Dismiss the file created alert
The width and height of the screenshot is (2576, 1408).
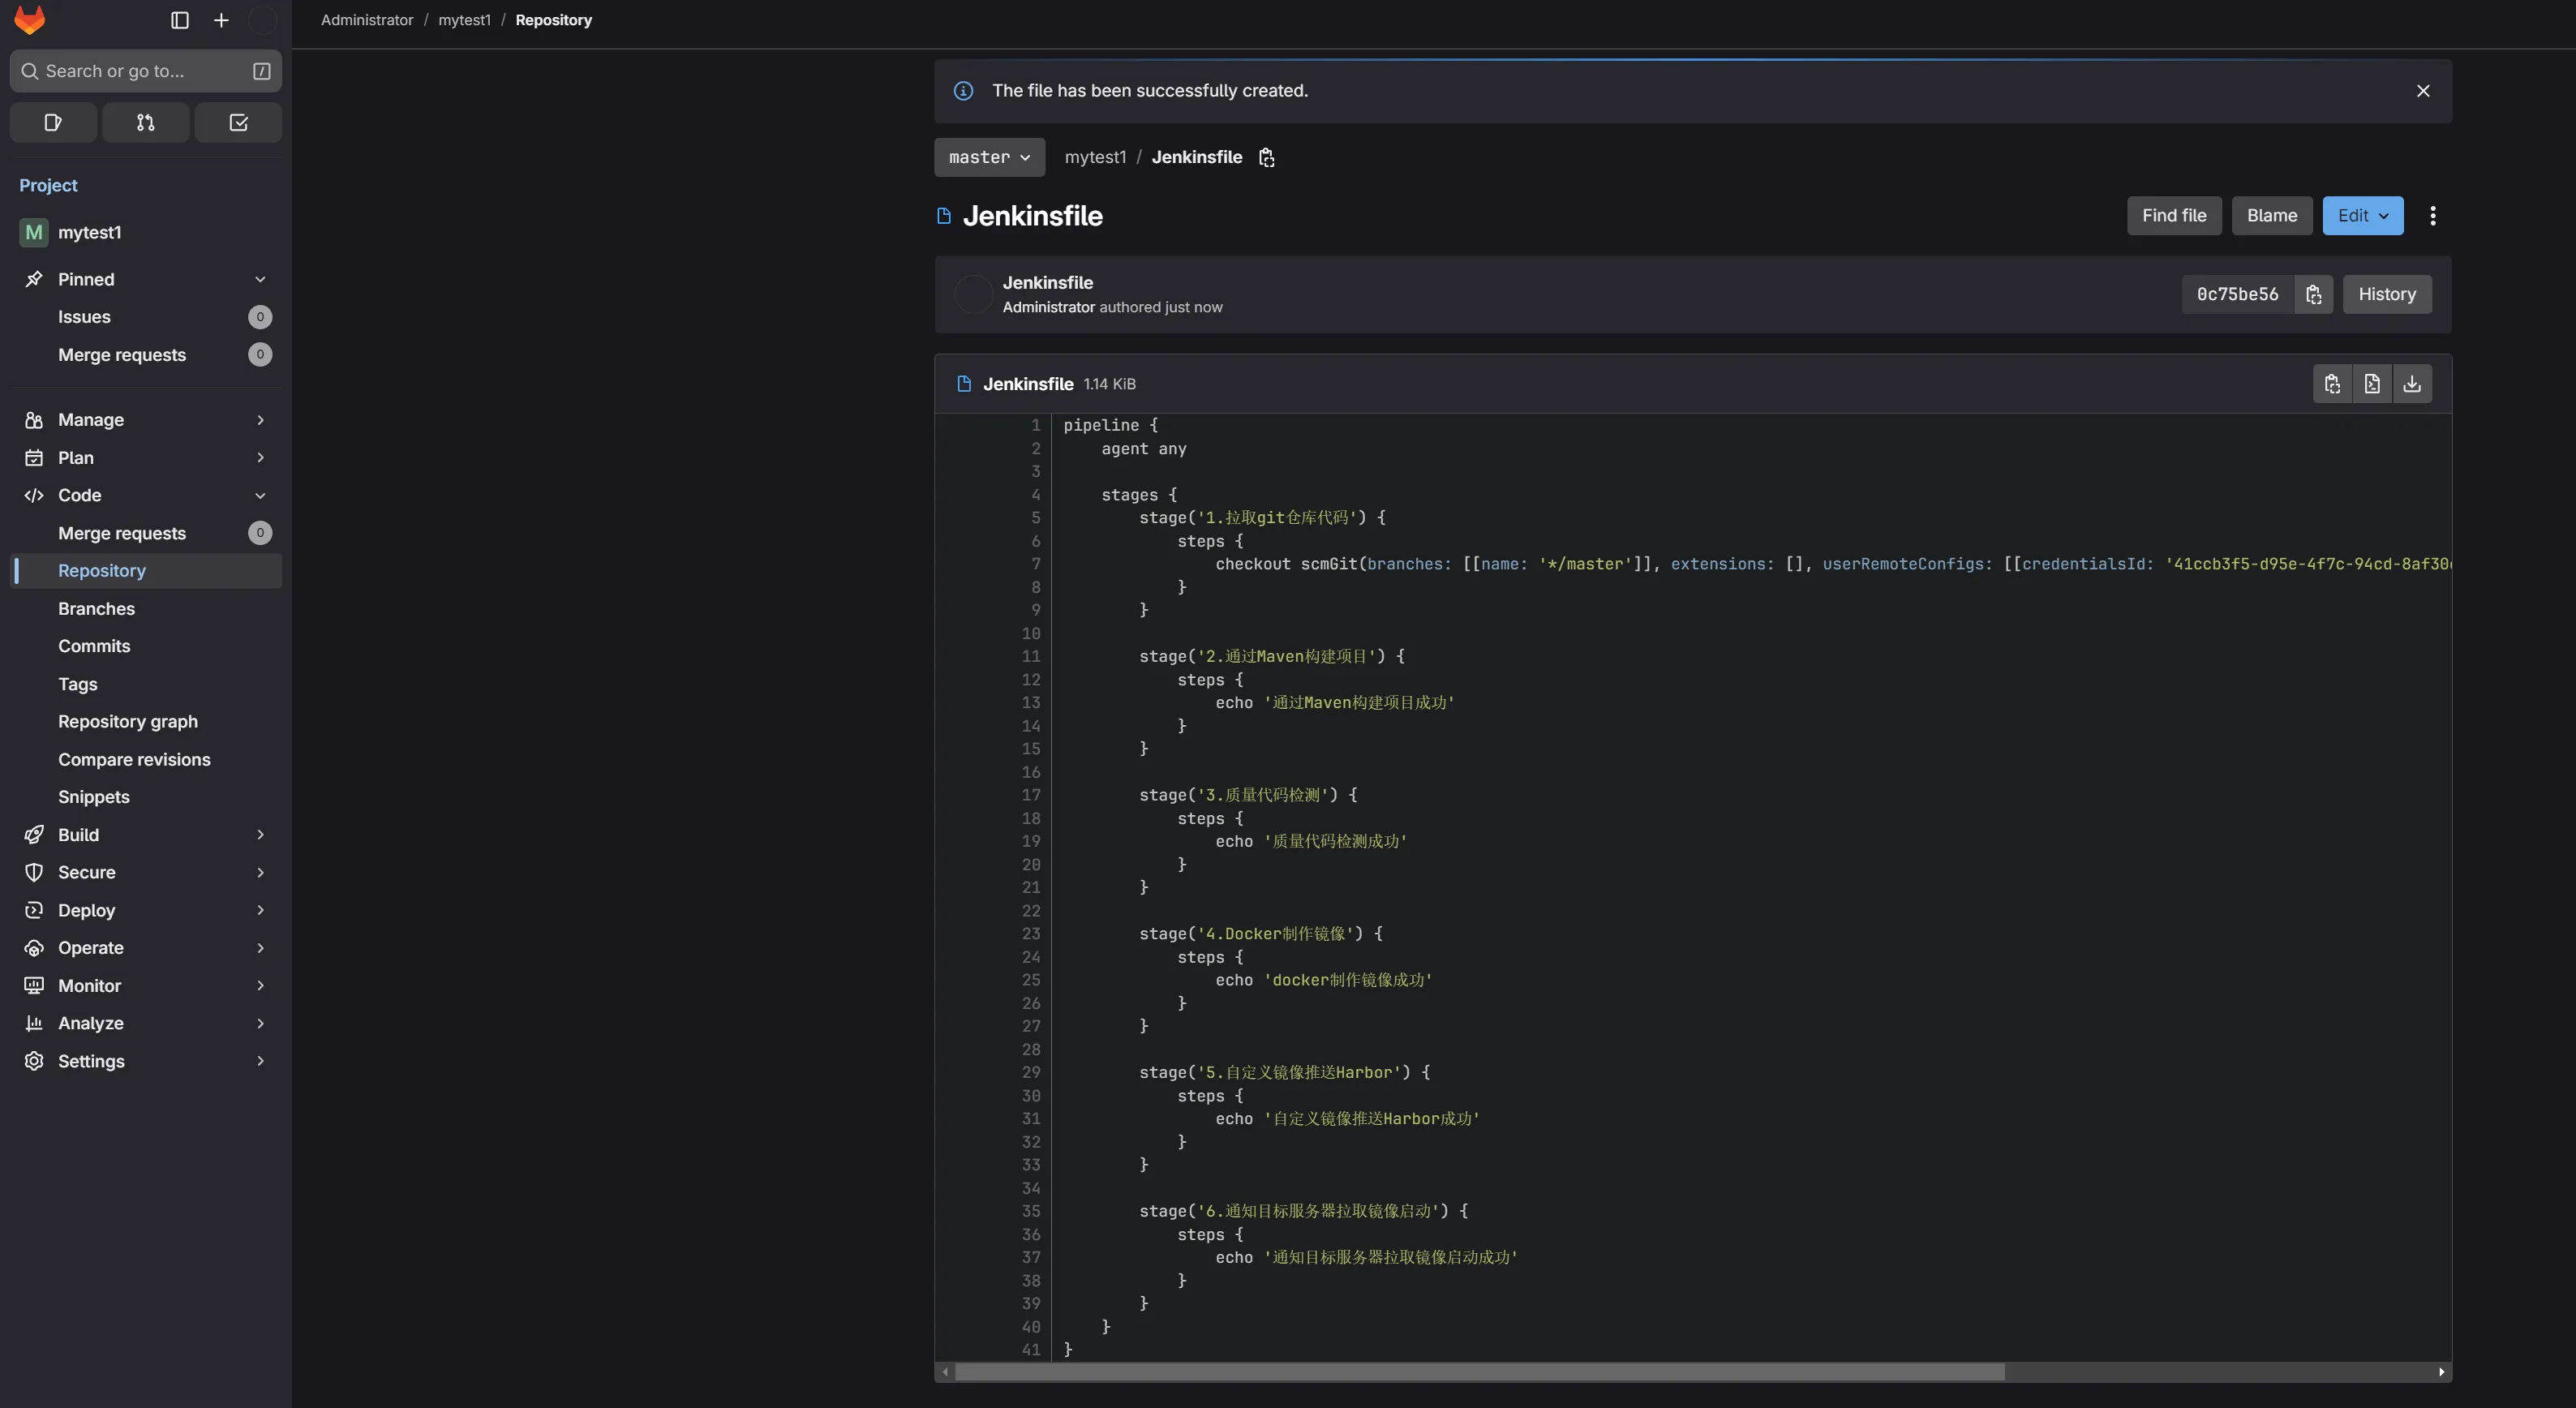[x=2422, y=91]
